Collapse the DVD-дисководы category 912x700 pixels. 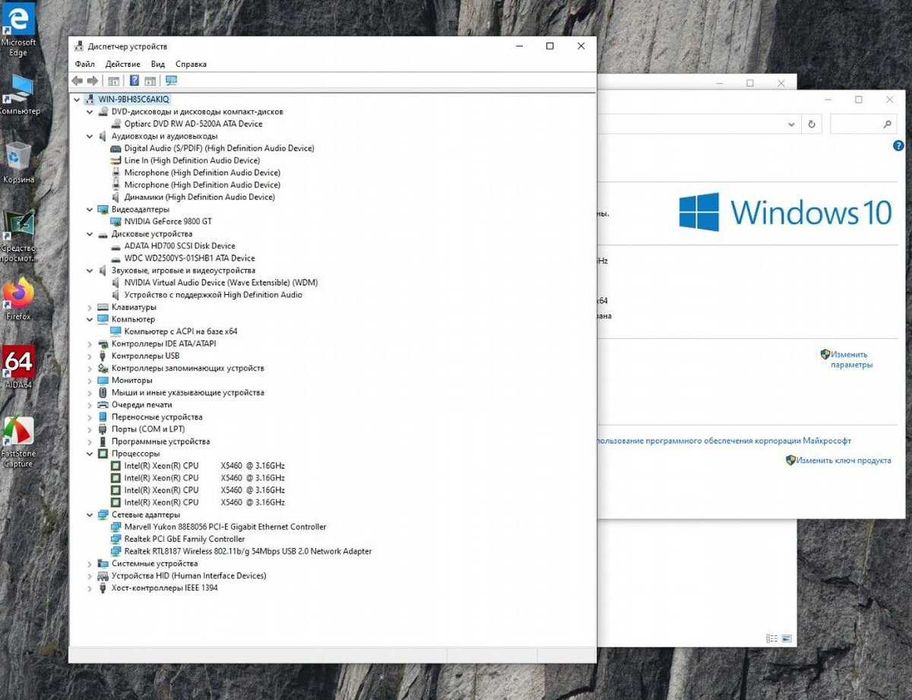coord(90,112)
